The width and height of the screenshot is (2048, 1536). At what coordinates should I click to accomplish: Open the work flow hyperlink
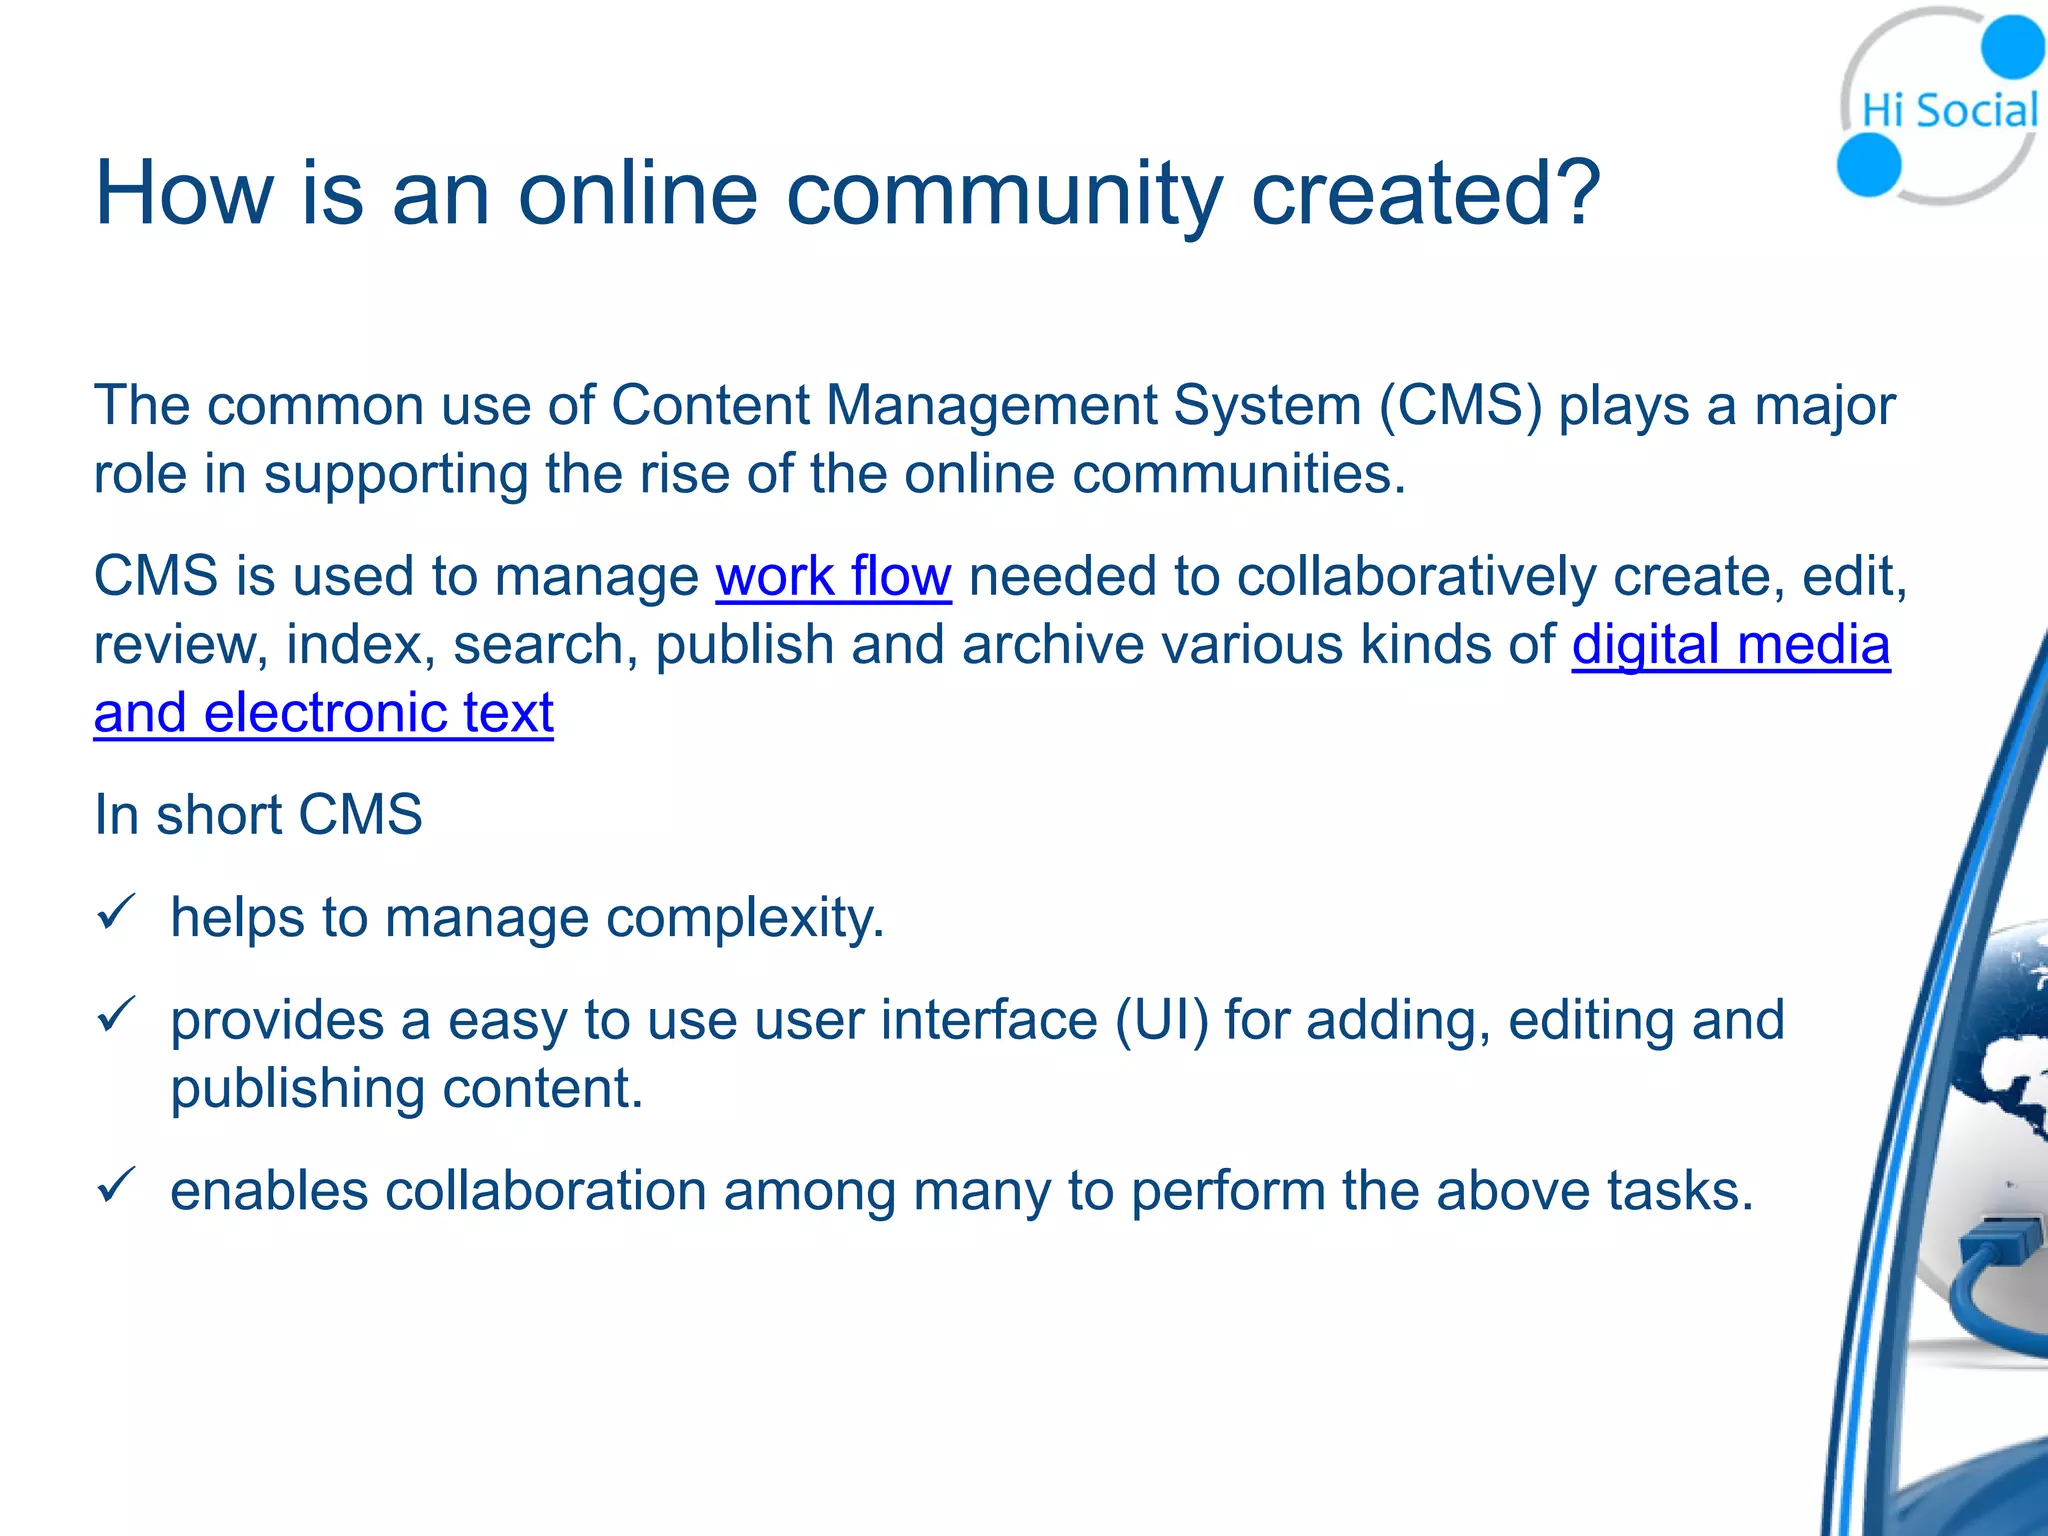833,577
